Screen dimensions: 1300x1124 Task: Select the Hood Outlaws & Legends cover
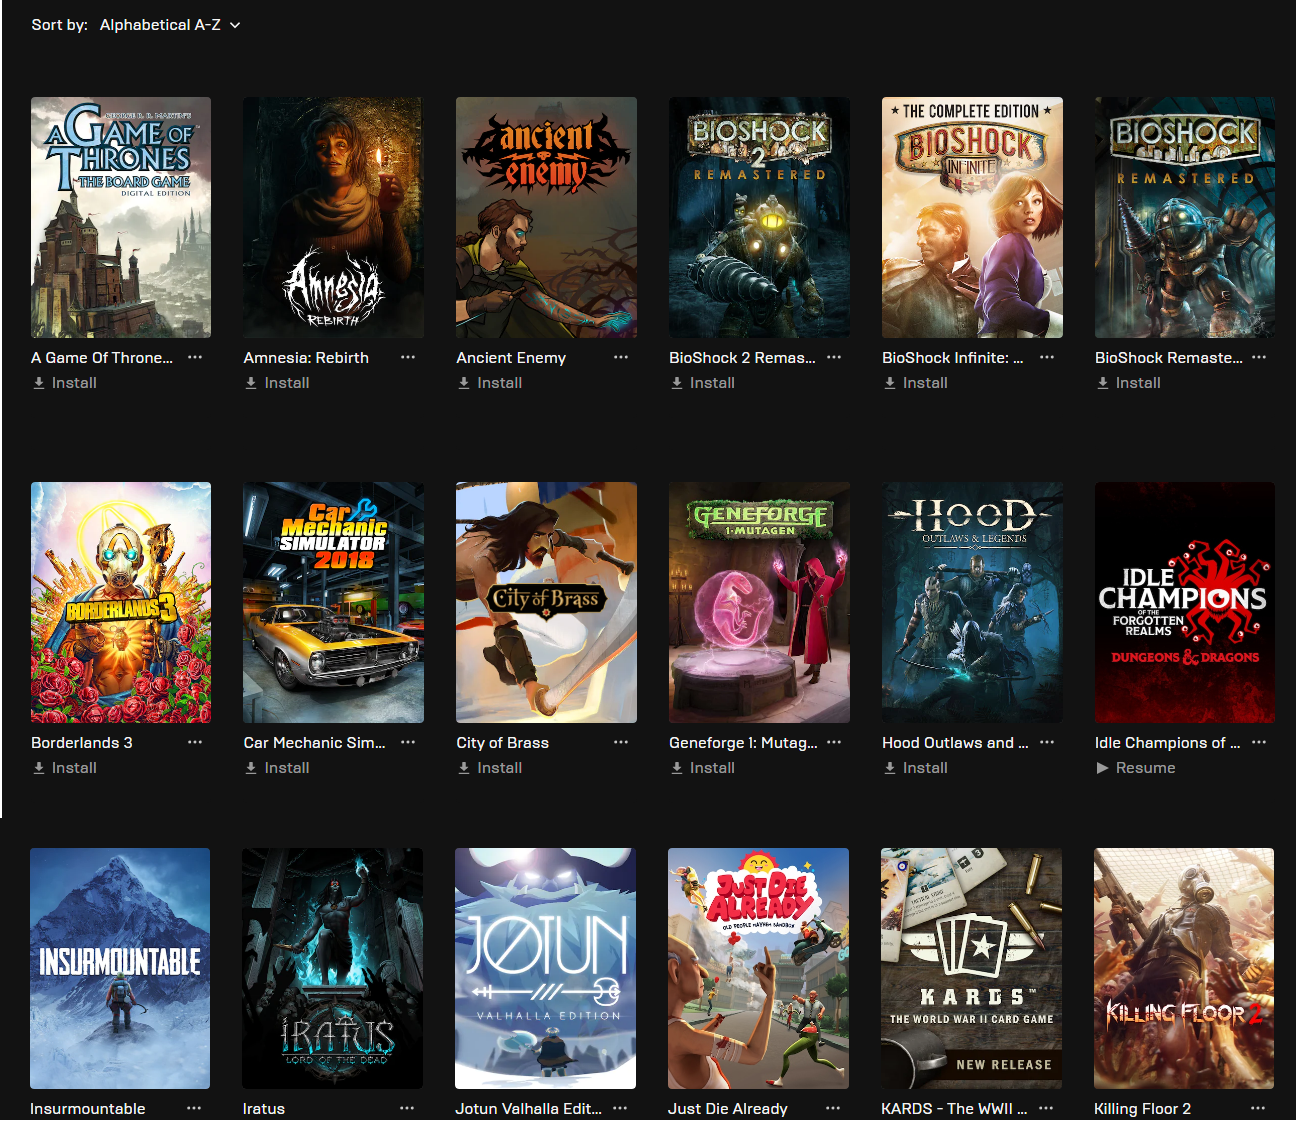(x=972, y=602)
